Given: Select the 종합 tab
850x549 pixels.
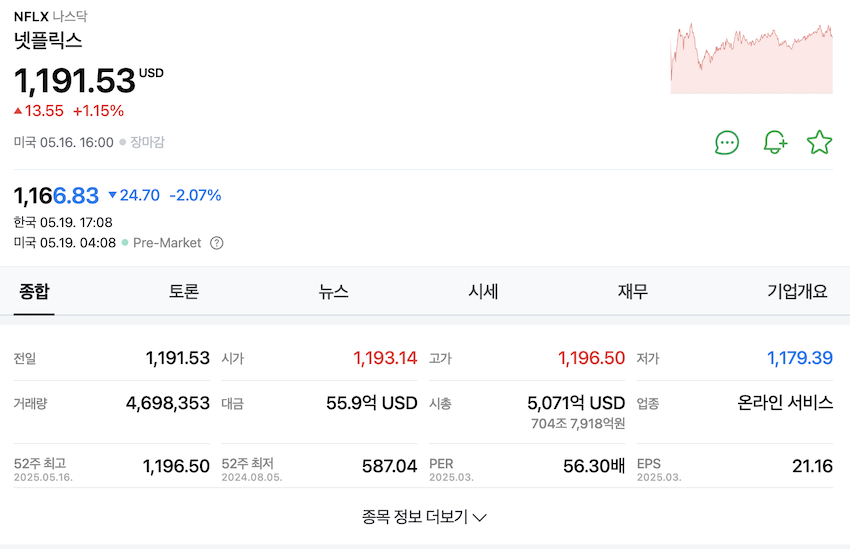Looking at the screenshot, I should pos(34,291).
